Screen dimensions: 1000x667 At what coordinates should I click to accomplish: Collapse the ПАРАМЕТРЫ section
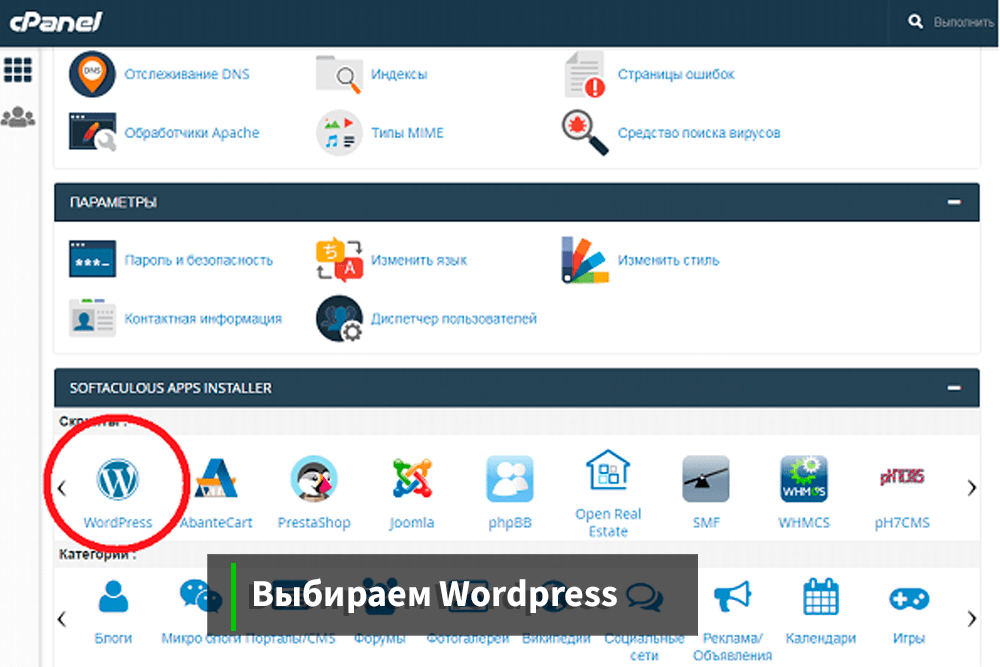click(954, 202)
